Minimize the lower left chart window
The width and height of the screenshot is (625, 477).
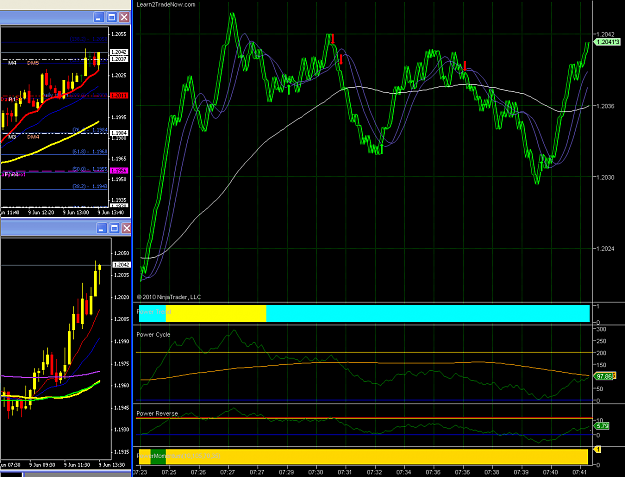pos(101,228)
